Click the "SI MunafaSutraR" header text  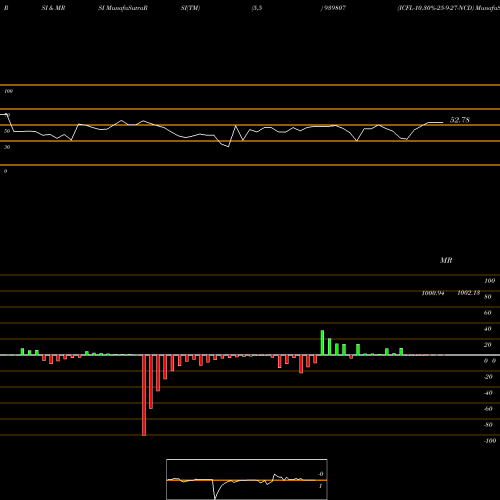click(x=123, y=8)
